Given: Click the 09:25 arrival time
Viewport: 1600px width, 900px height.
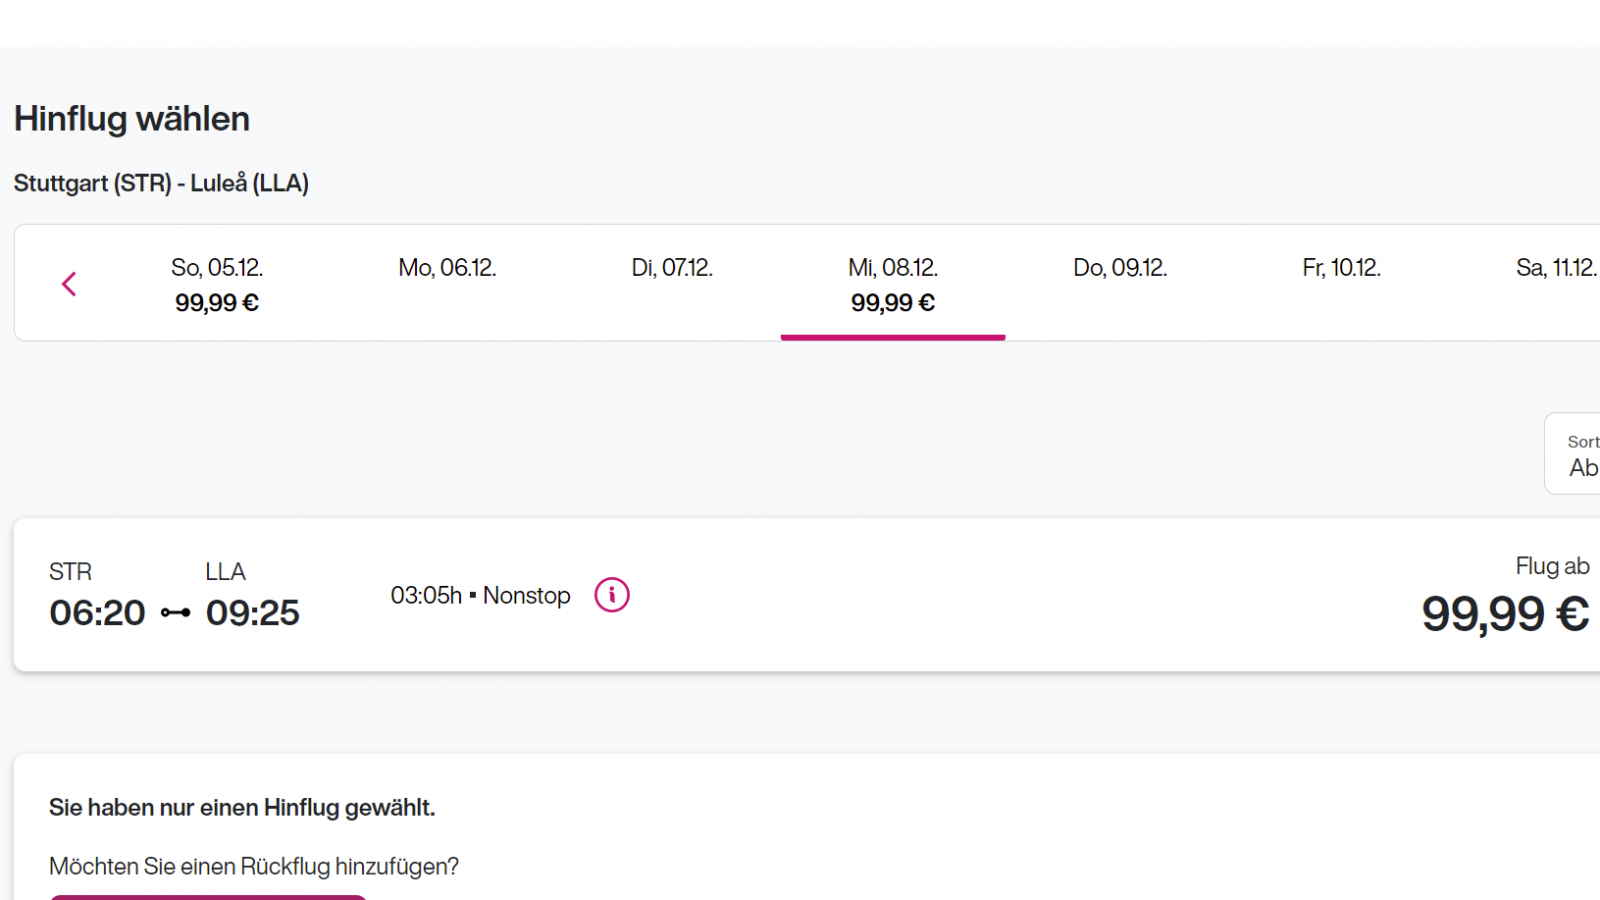Looking at the screenshot, I should [x=253, y=613].
